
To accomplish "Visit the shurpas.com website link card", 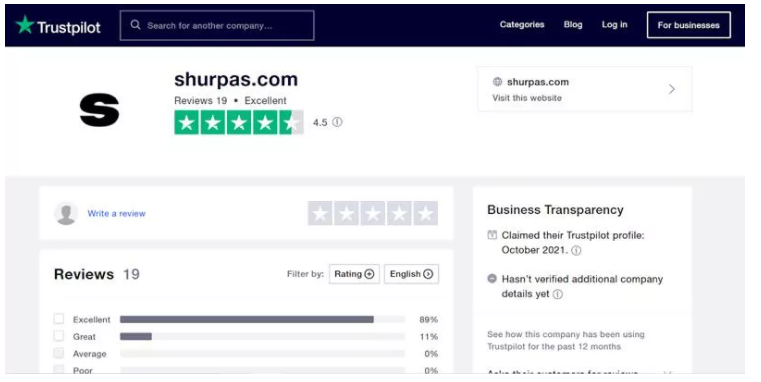I will 584,89.
